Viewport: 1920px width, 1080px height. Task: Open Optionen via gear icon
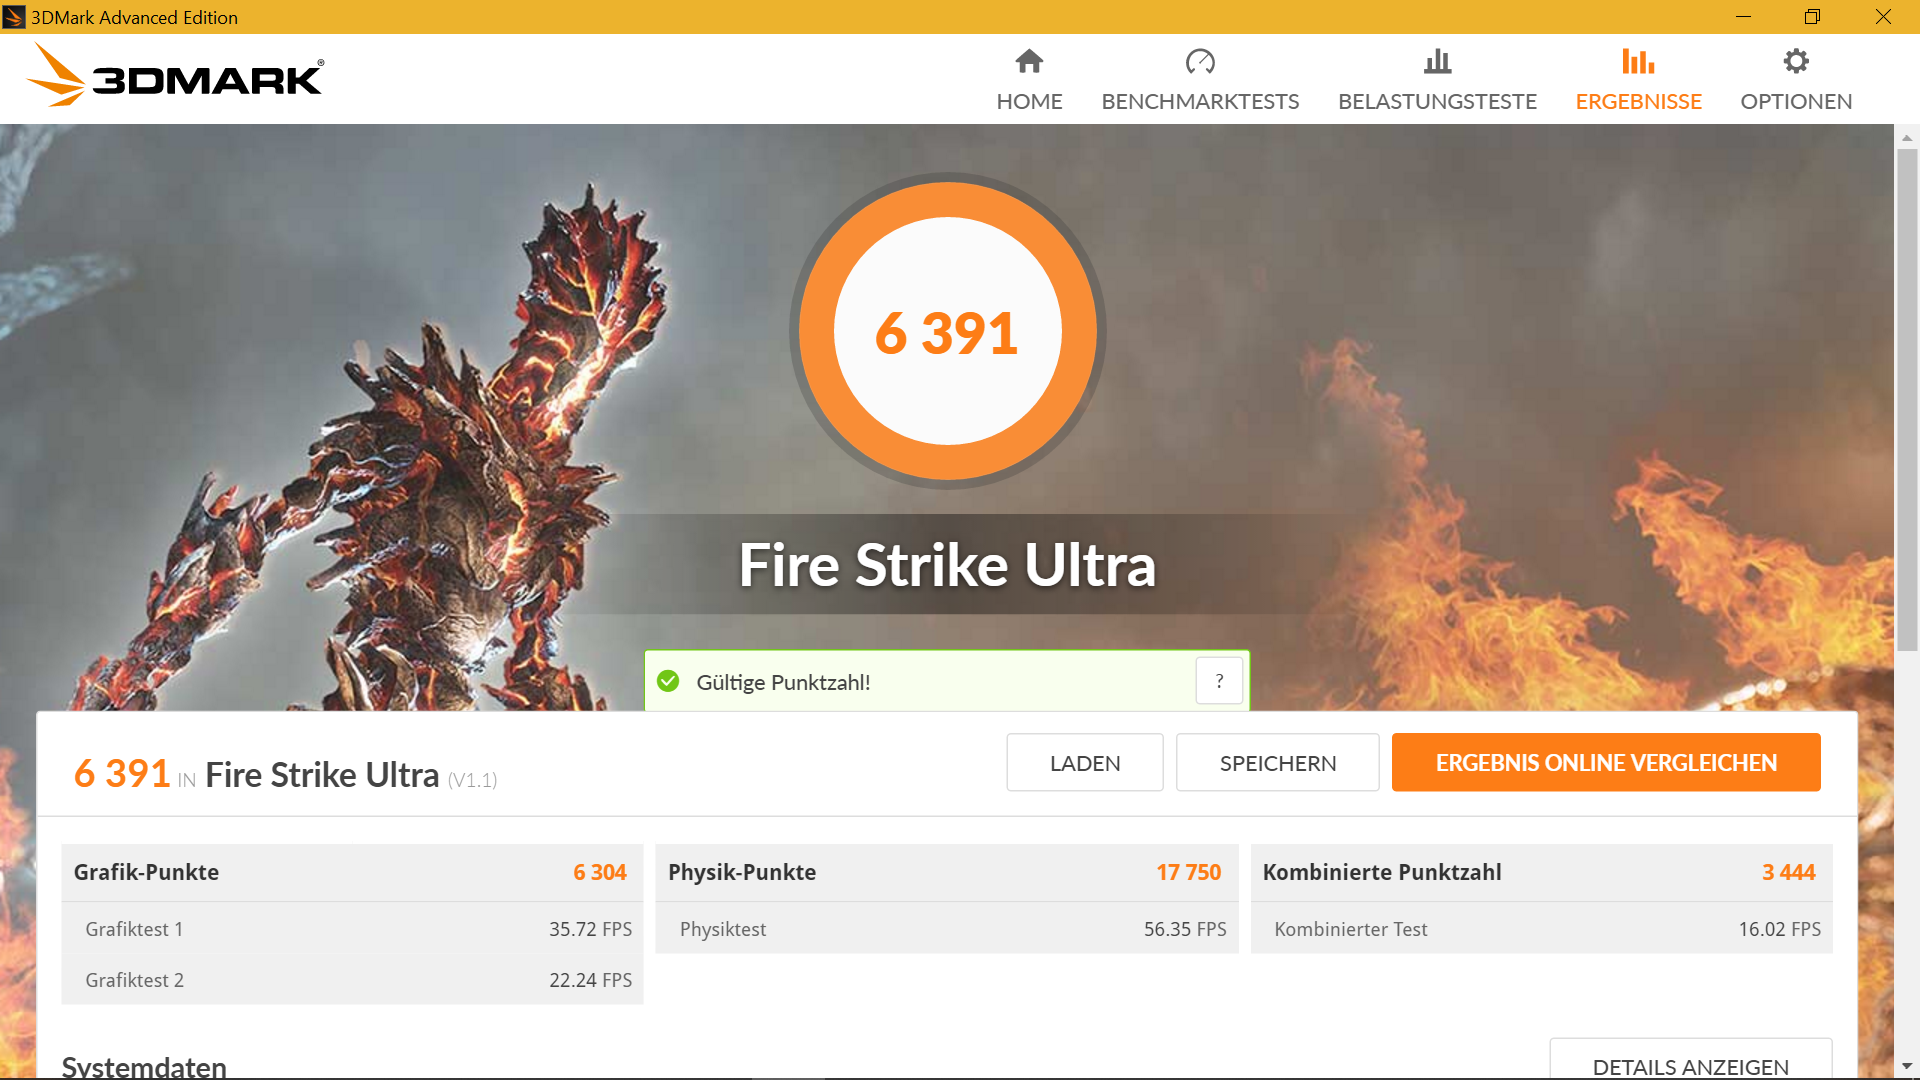[x=1796, y=61]
